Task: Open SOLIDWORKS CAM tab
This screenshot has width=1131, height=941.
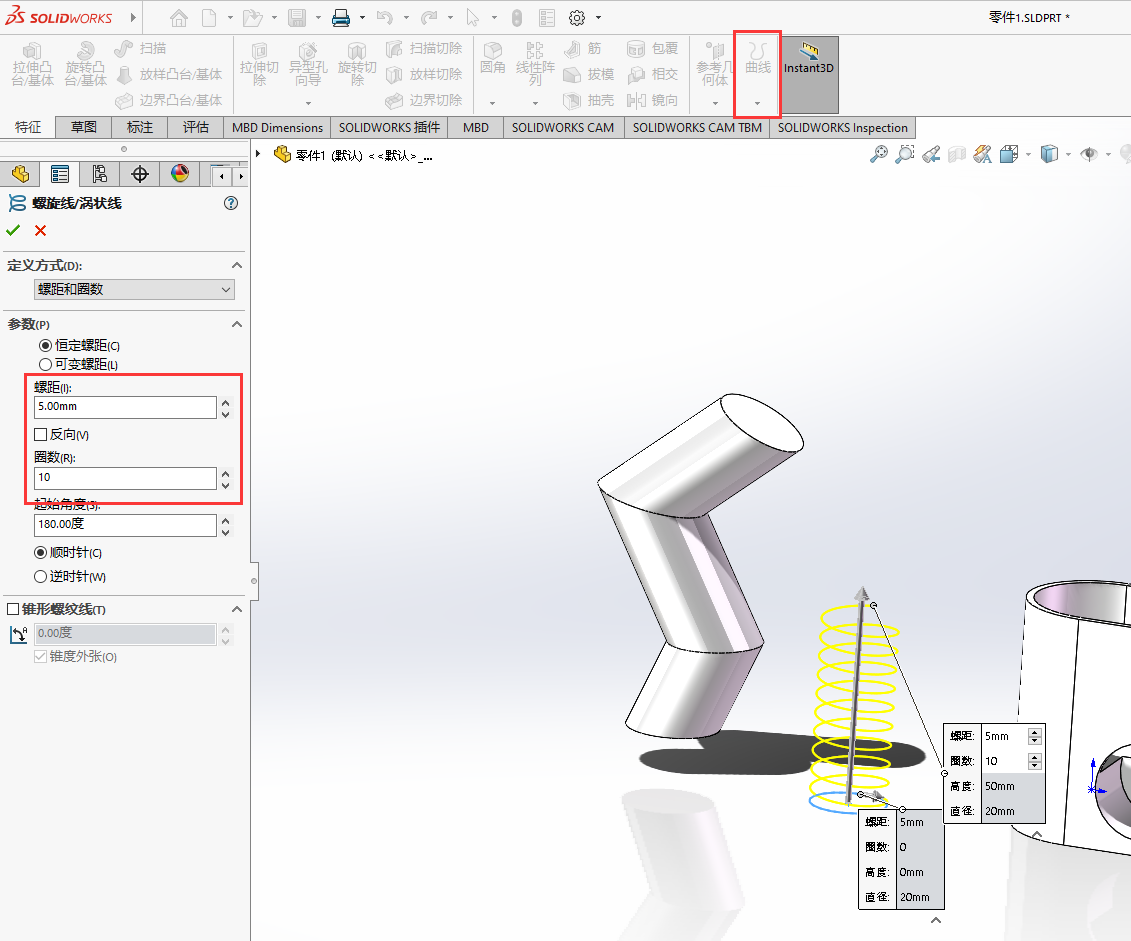Action: coord(563,128)
